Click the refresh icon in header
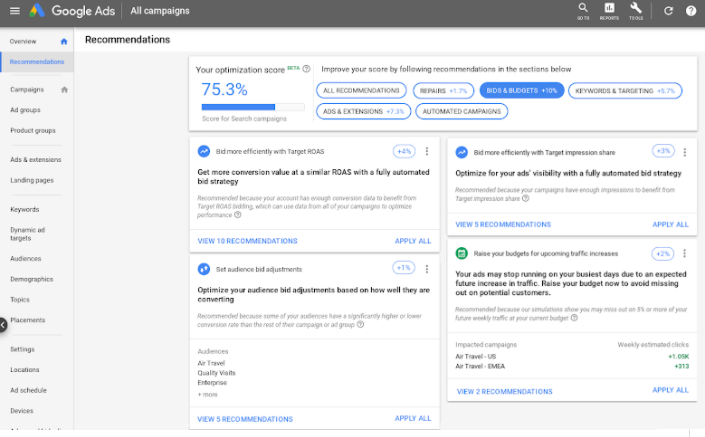 (x=668, y=12)
